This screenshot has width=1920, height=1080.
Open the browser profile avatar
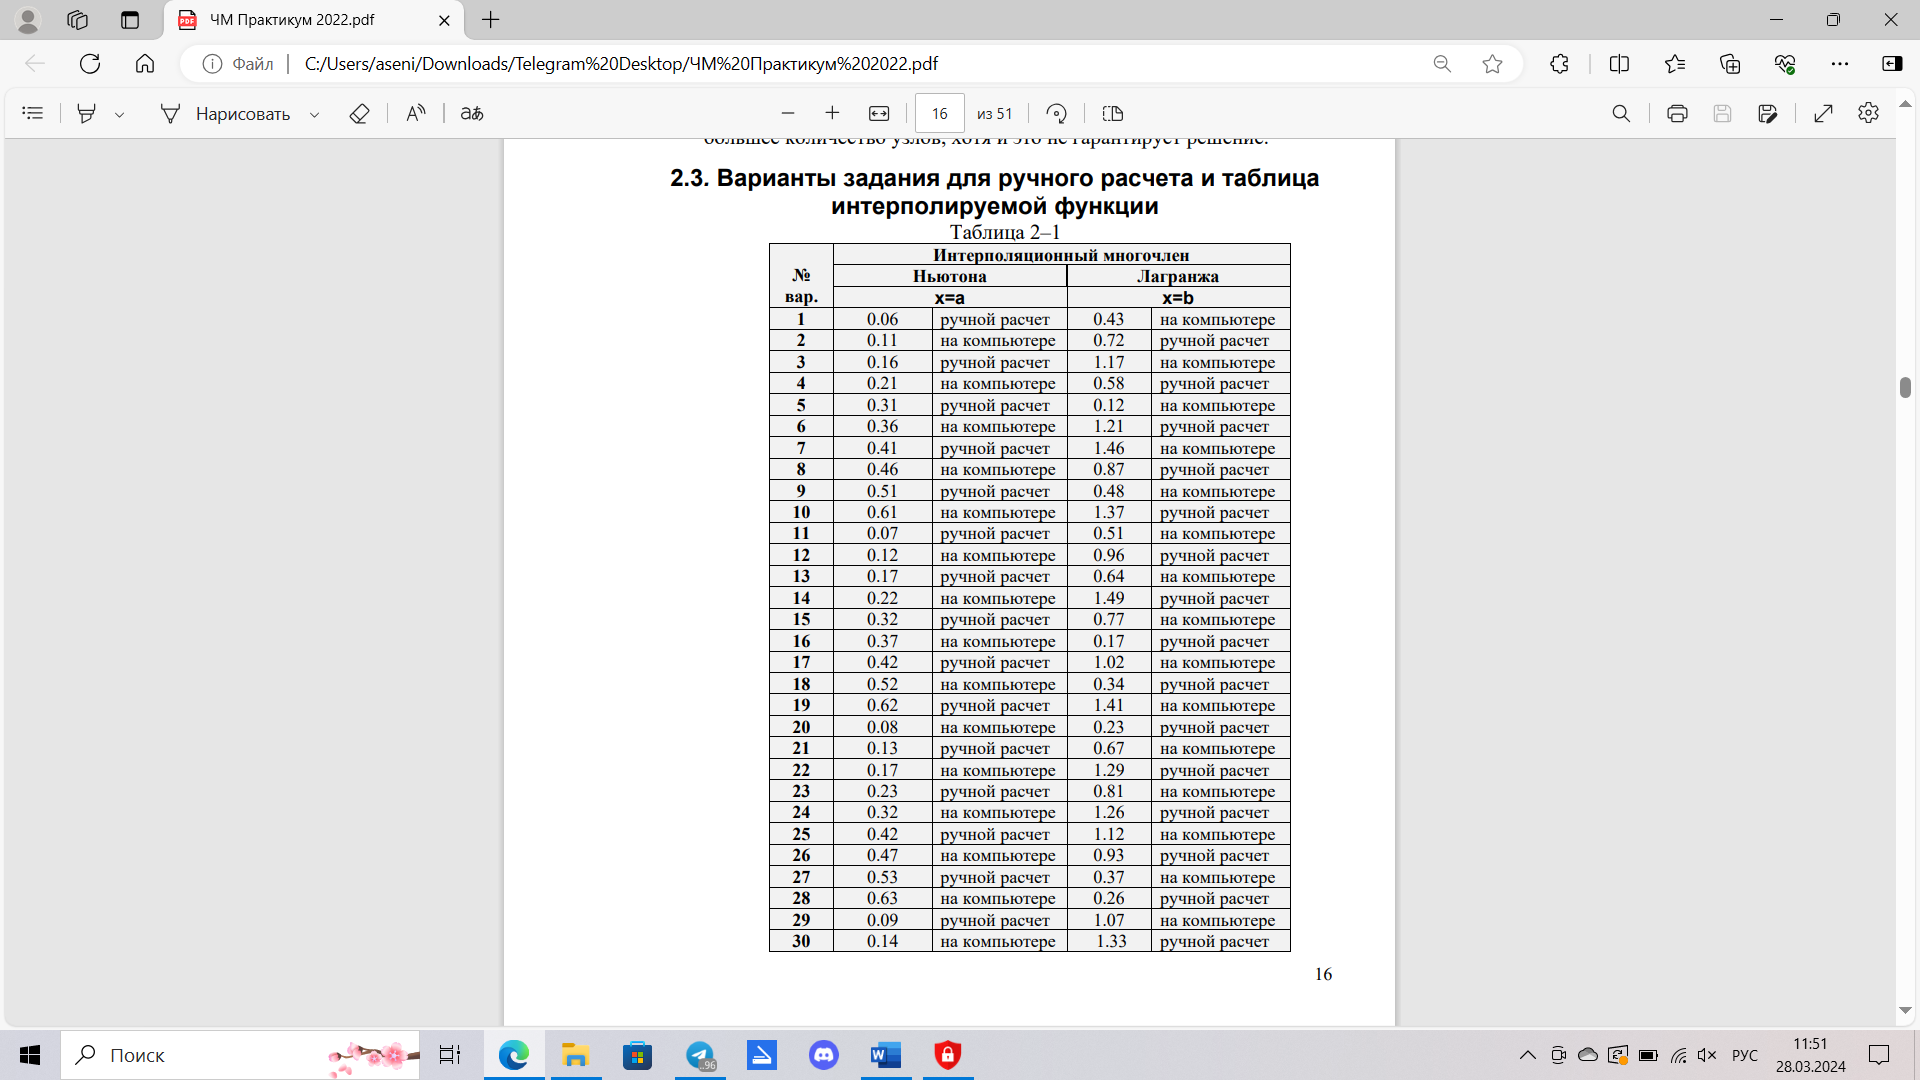tap(28, 20)
